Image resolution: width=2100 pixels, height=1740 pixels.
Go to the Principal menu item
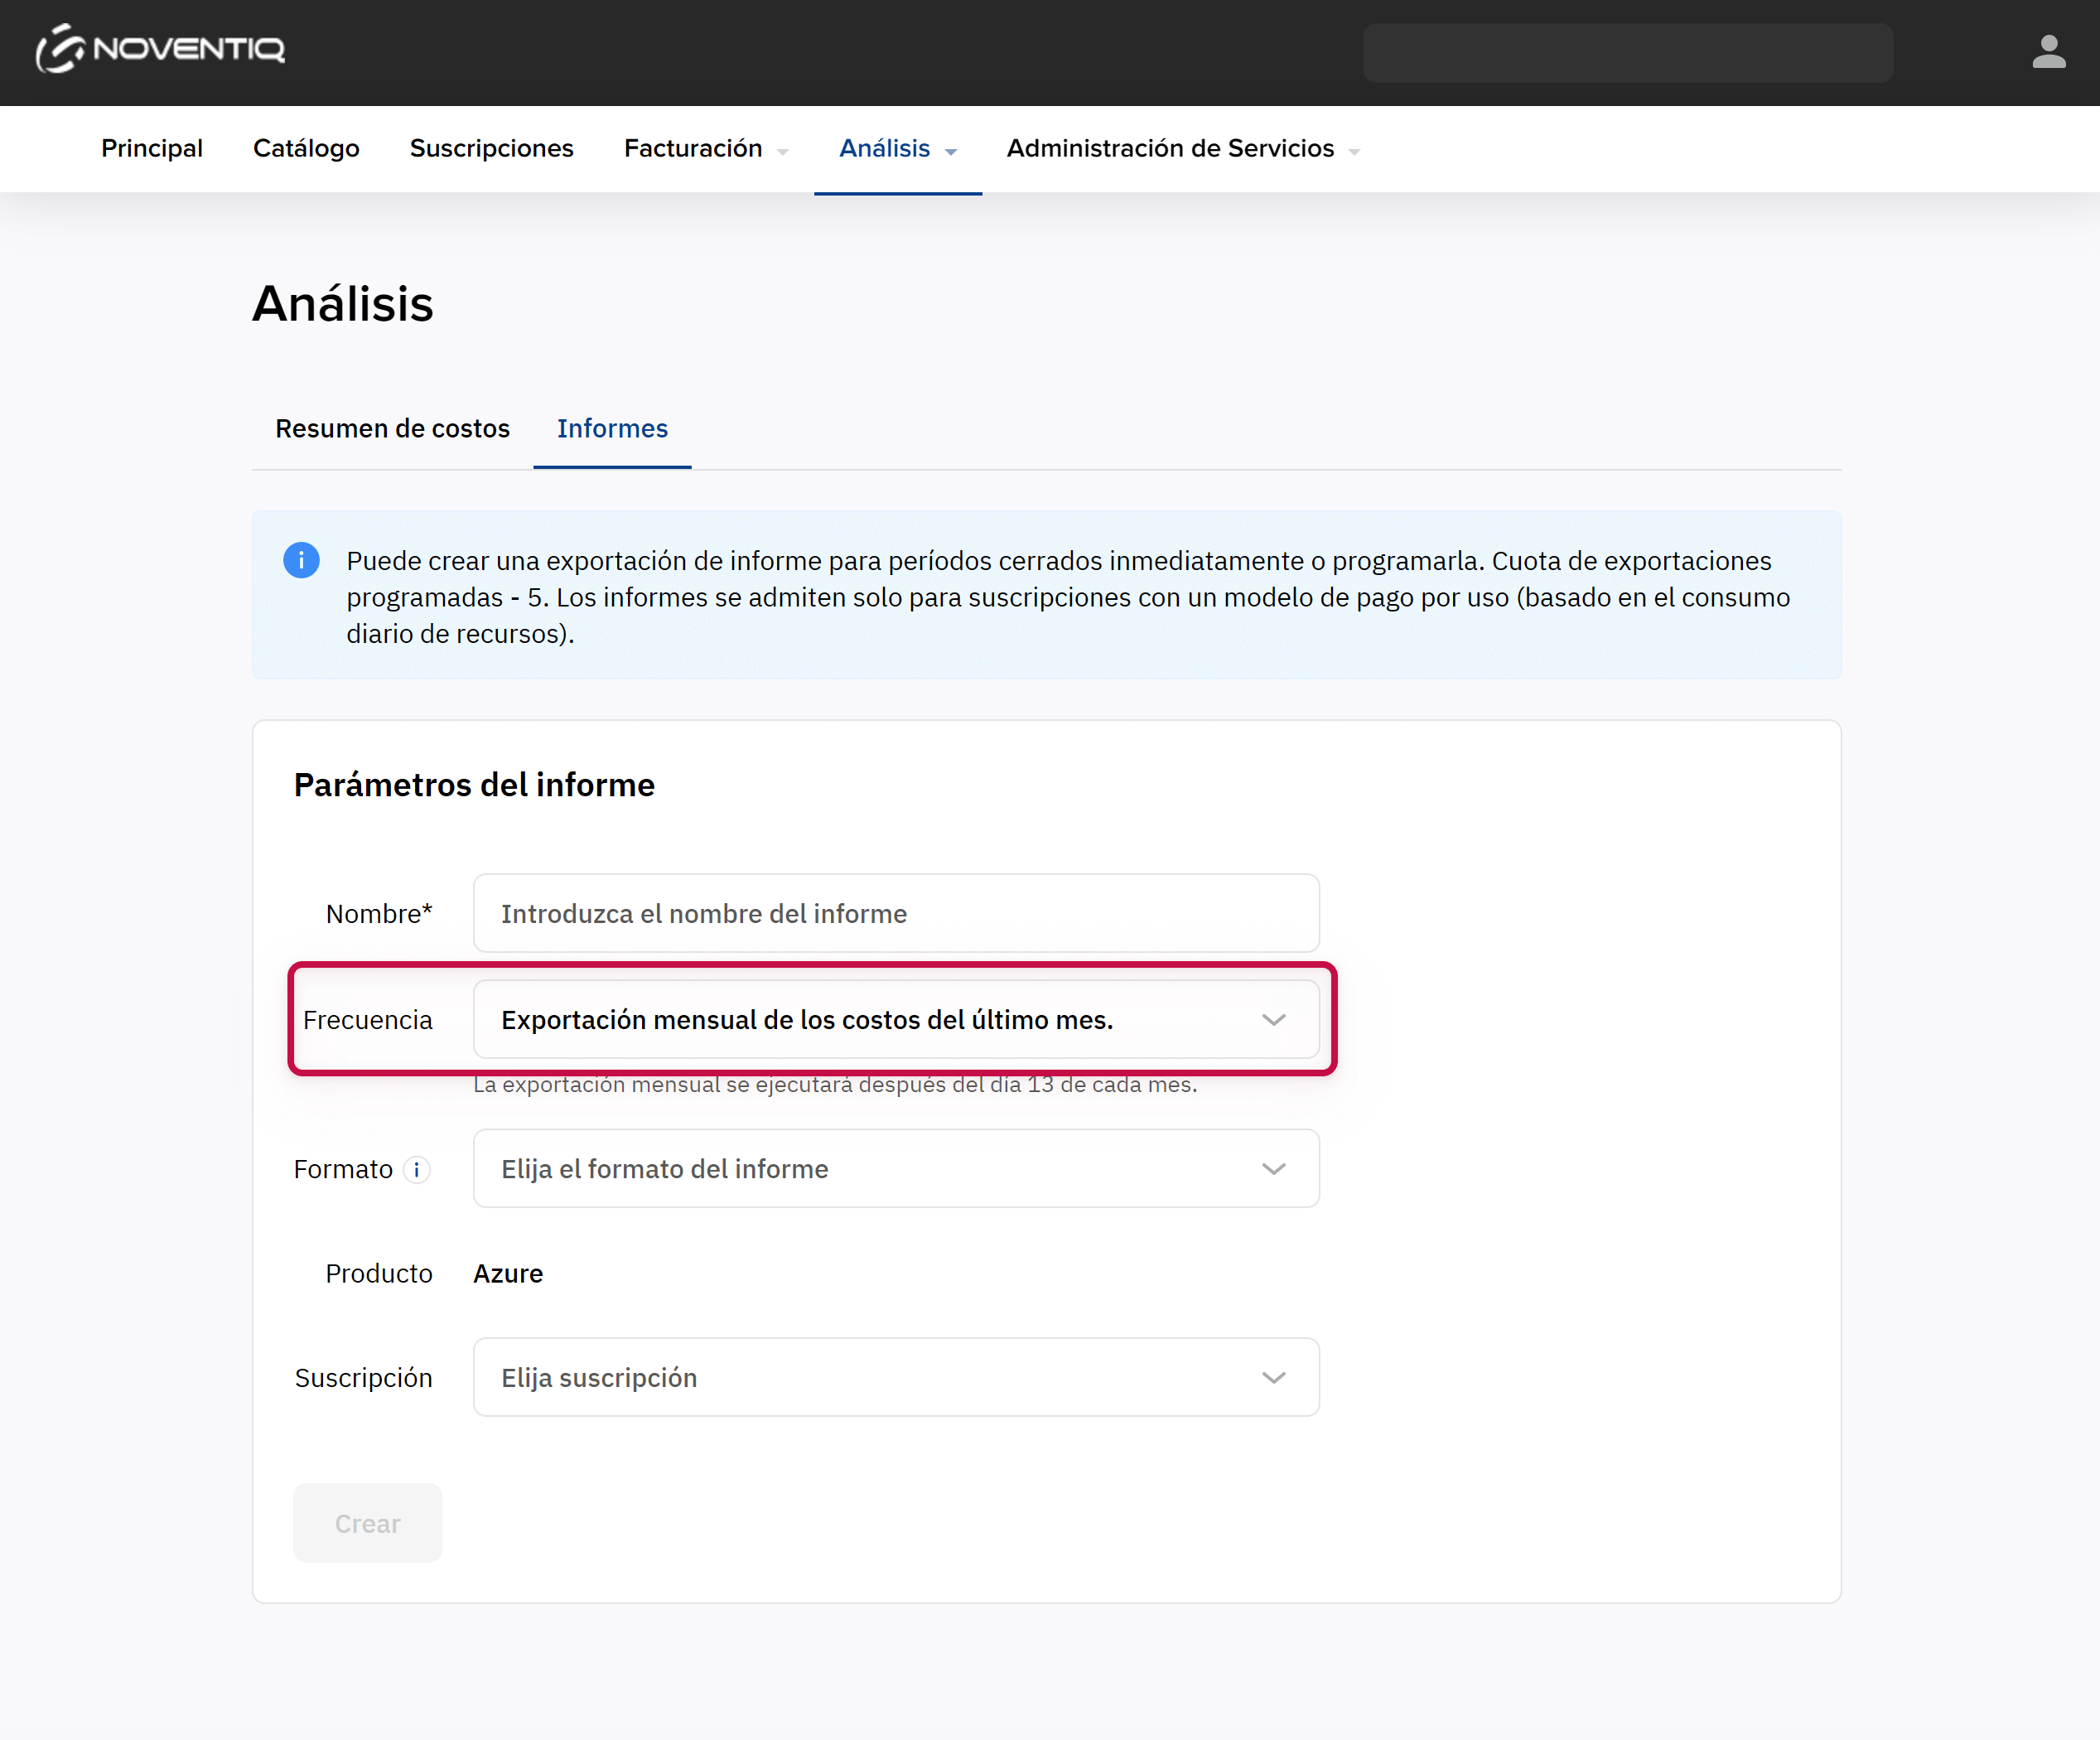(x=152, y=148)
